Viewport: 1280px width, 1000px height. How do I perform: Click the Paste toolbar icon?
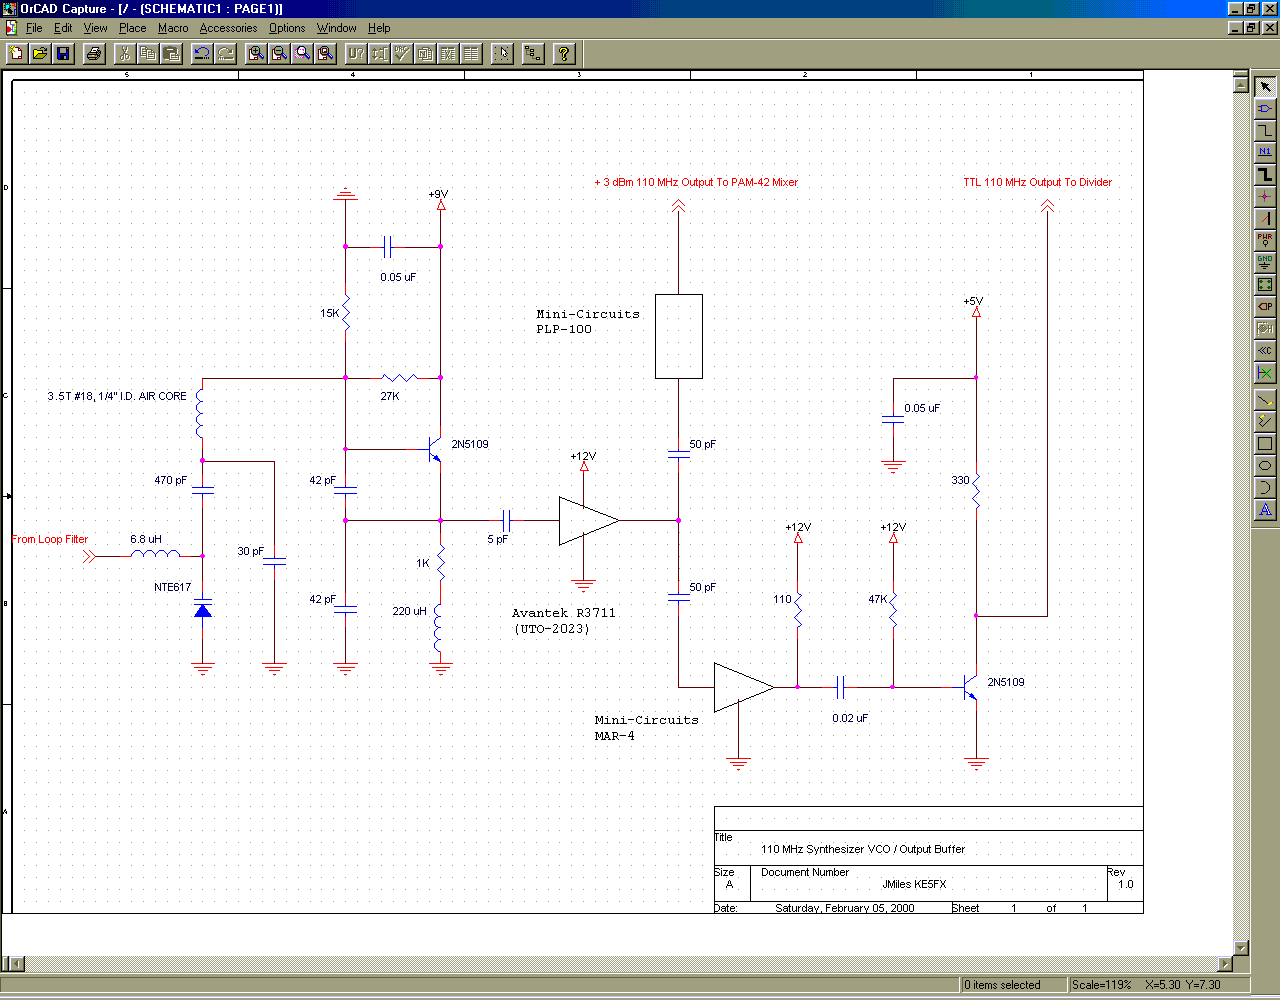171,53
